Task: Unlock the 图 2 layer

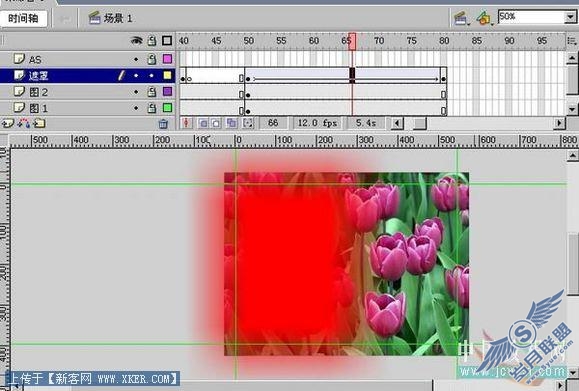Action: pos(152,92)
